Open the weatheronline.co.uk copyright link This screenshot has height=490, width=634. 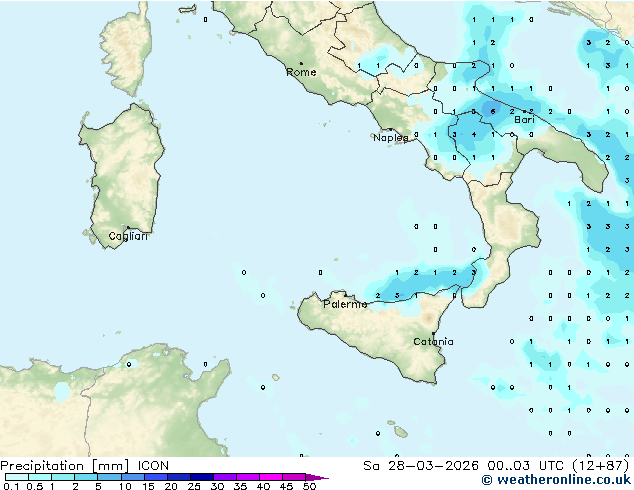(x=556, y=480)
